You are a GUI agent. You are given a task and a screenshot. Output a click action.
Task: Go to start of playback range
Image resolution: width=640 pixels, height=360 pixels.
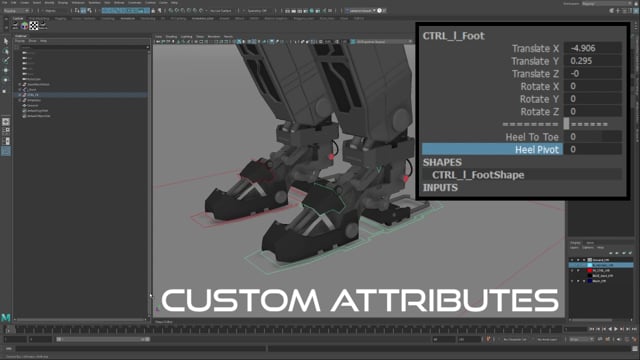592,329
